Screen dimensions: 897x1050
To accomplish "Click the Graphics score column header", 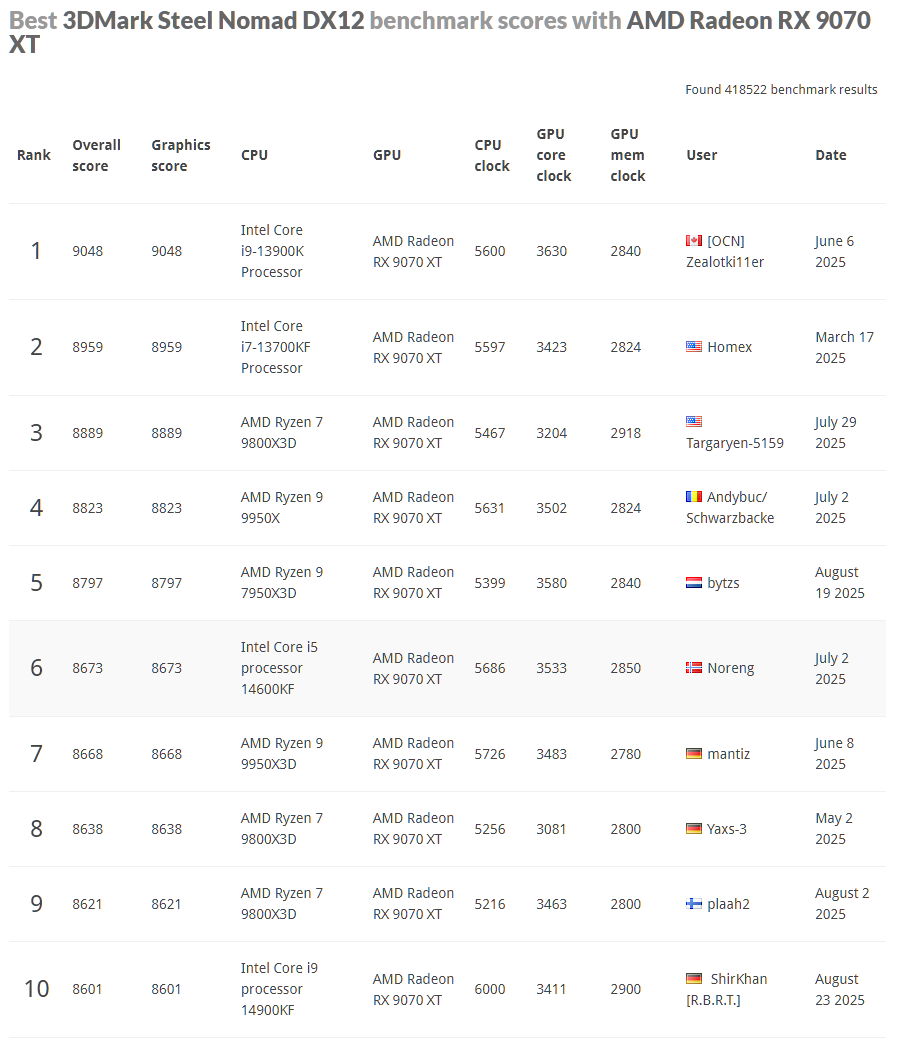I will pos(180,155).
